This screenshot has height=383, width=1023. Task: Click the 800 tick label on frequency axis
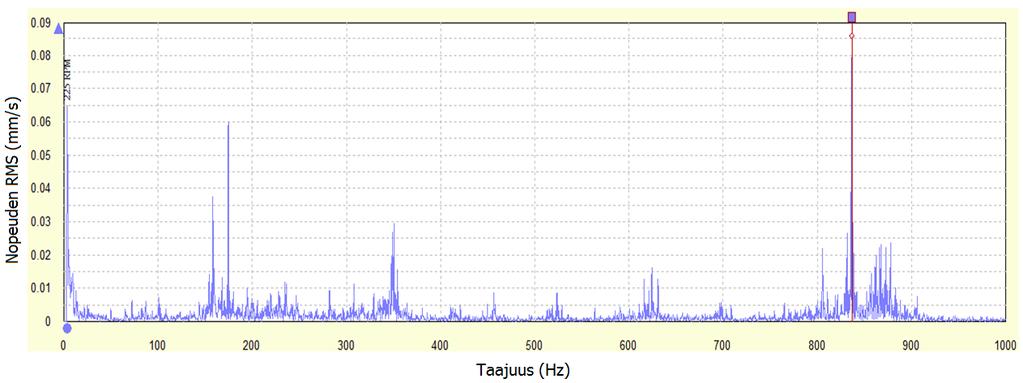(x=816, y=344)
